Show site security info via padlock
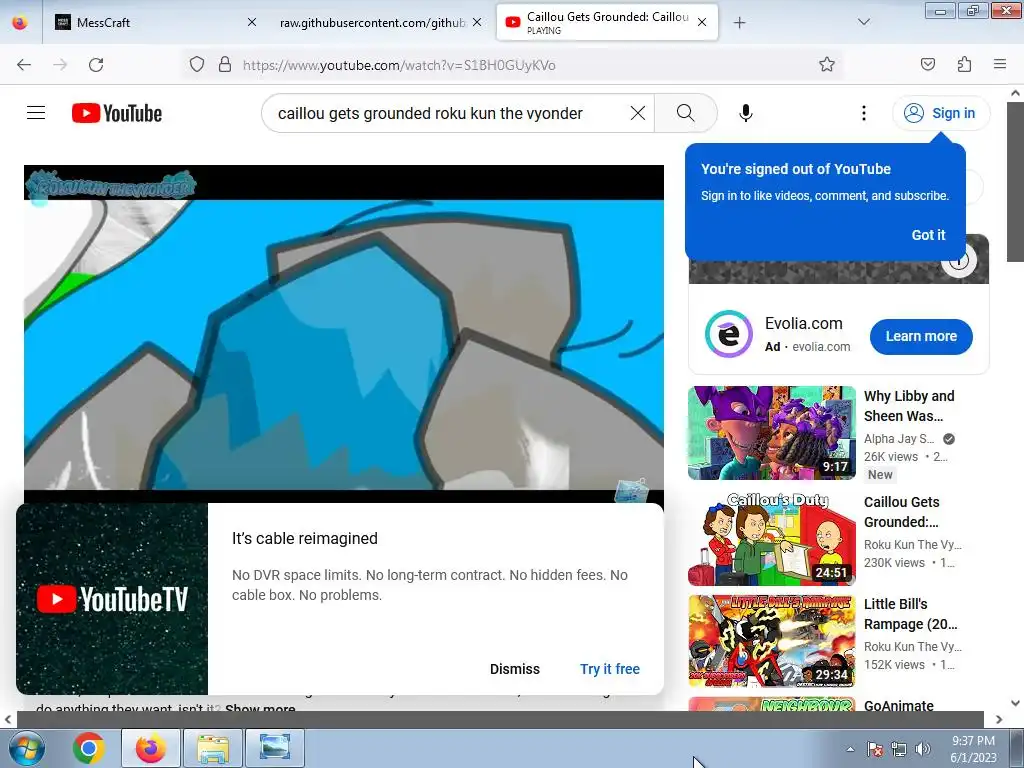 225,65
